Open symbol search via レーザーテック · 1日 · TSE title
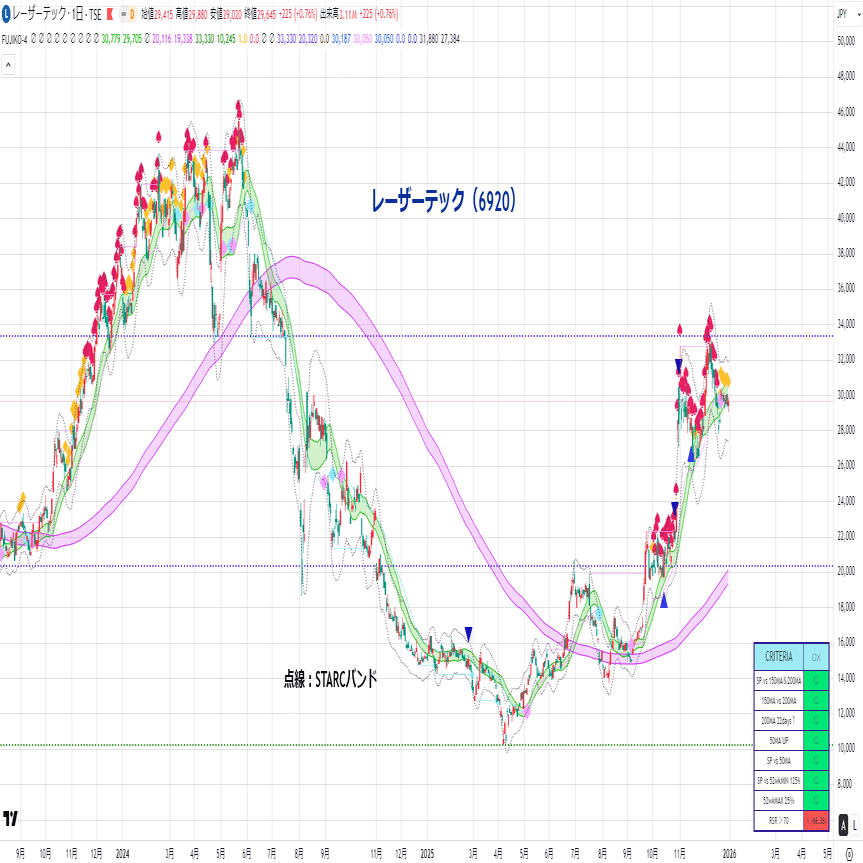This screenshot has height=863, width=863. [57, 14]
